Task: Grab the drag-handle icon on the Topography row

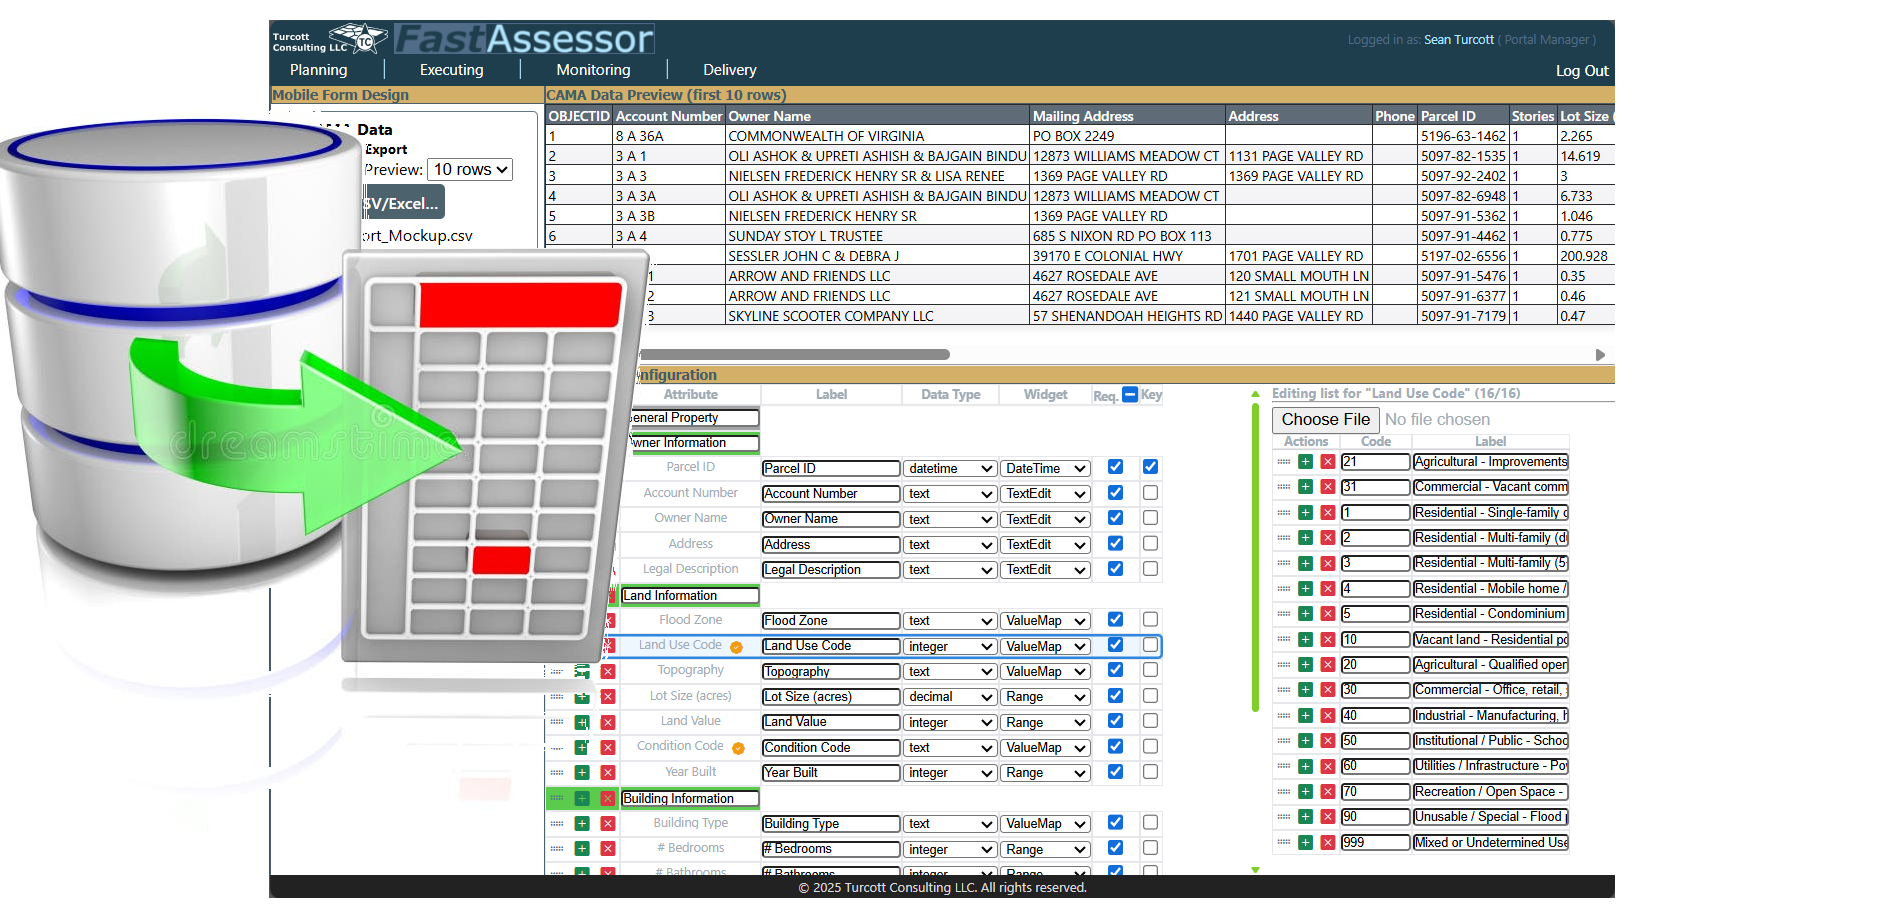Action: 558,671
